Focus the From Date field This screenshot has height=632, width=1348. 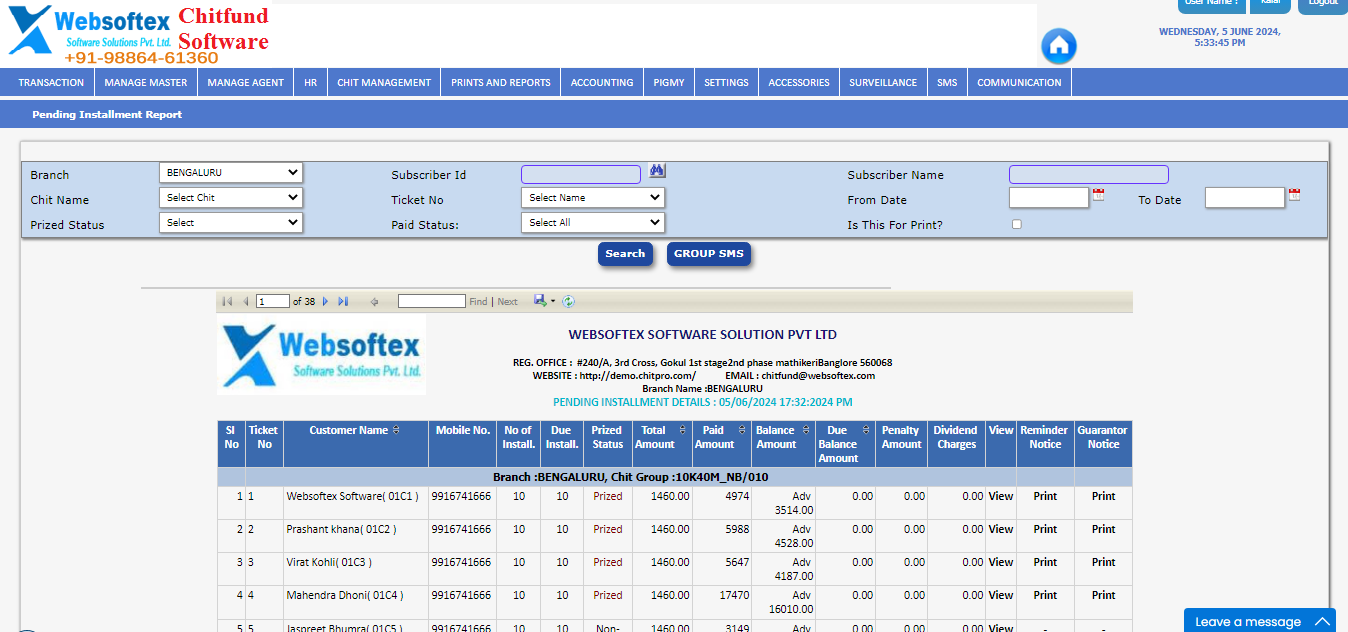(x=1049, y=197)
